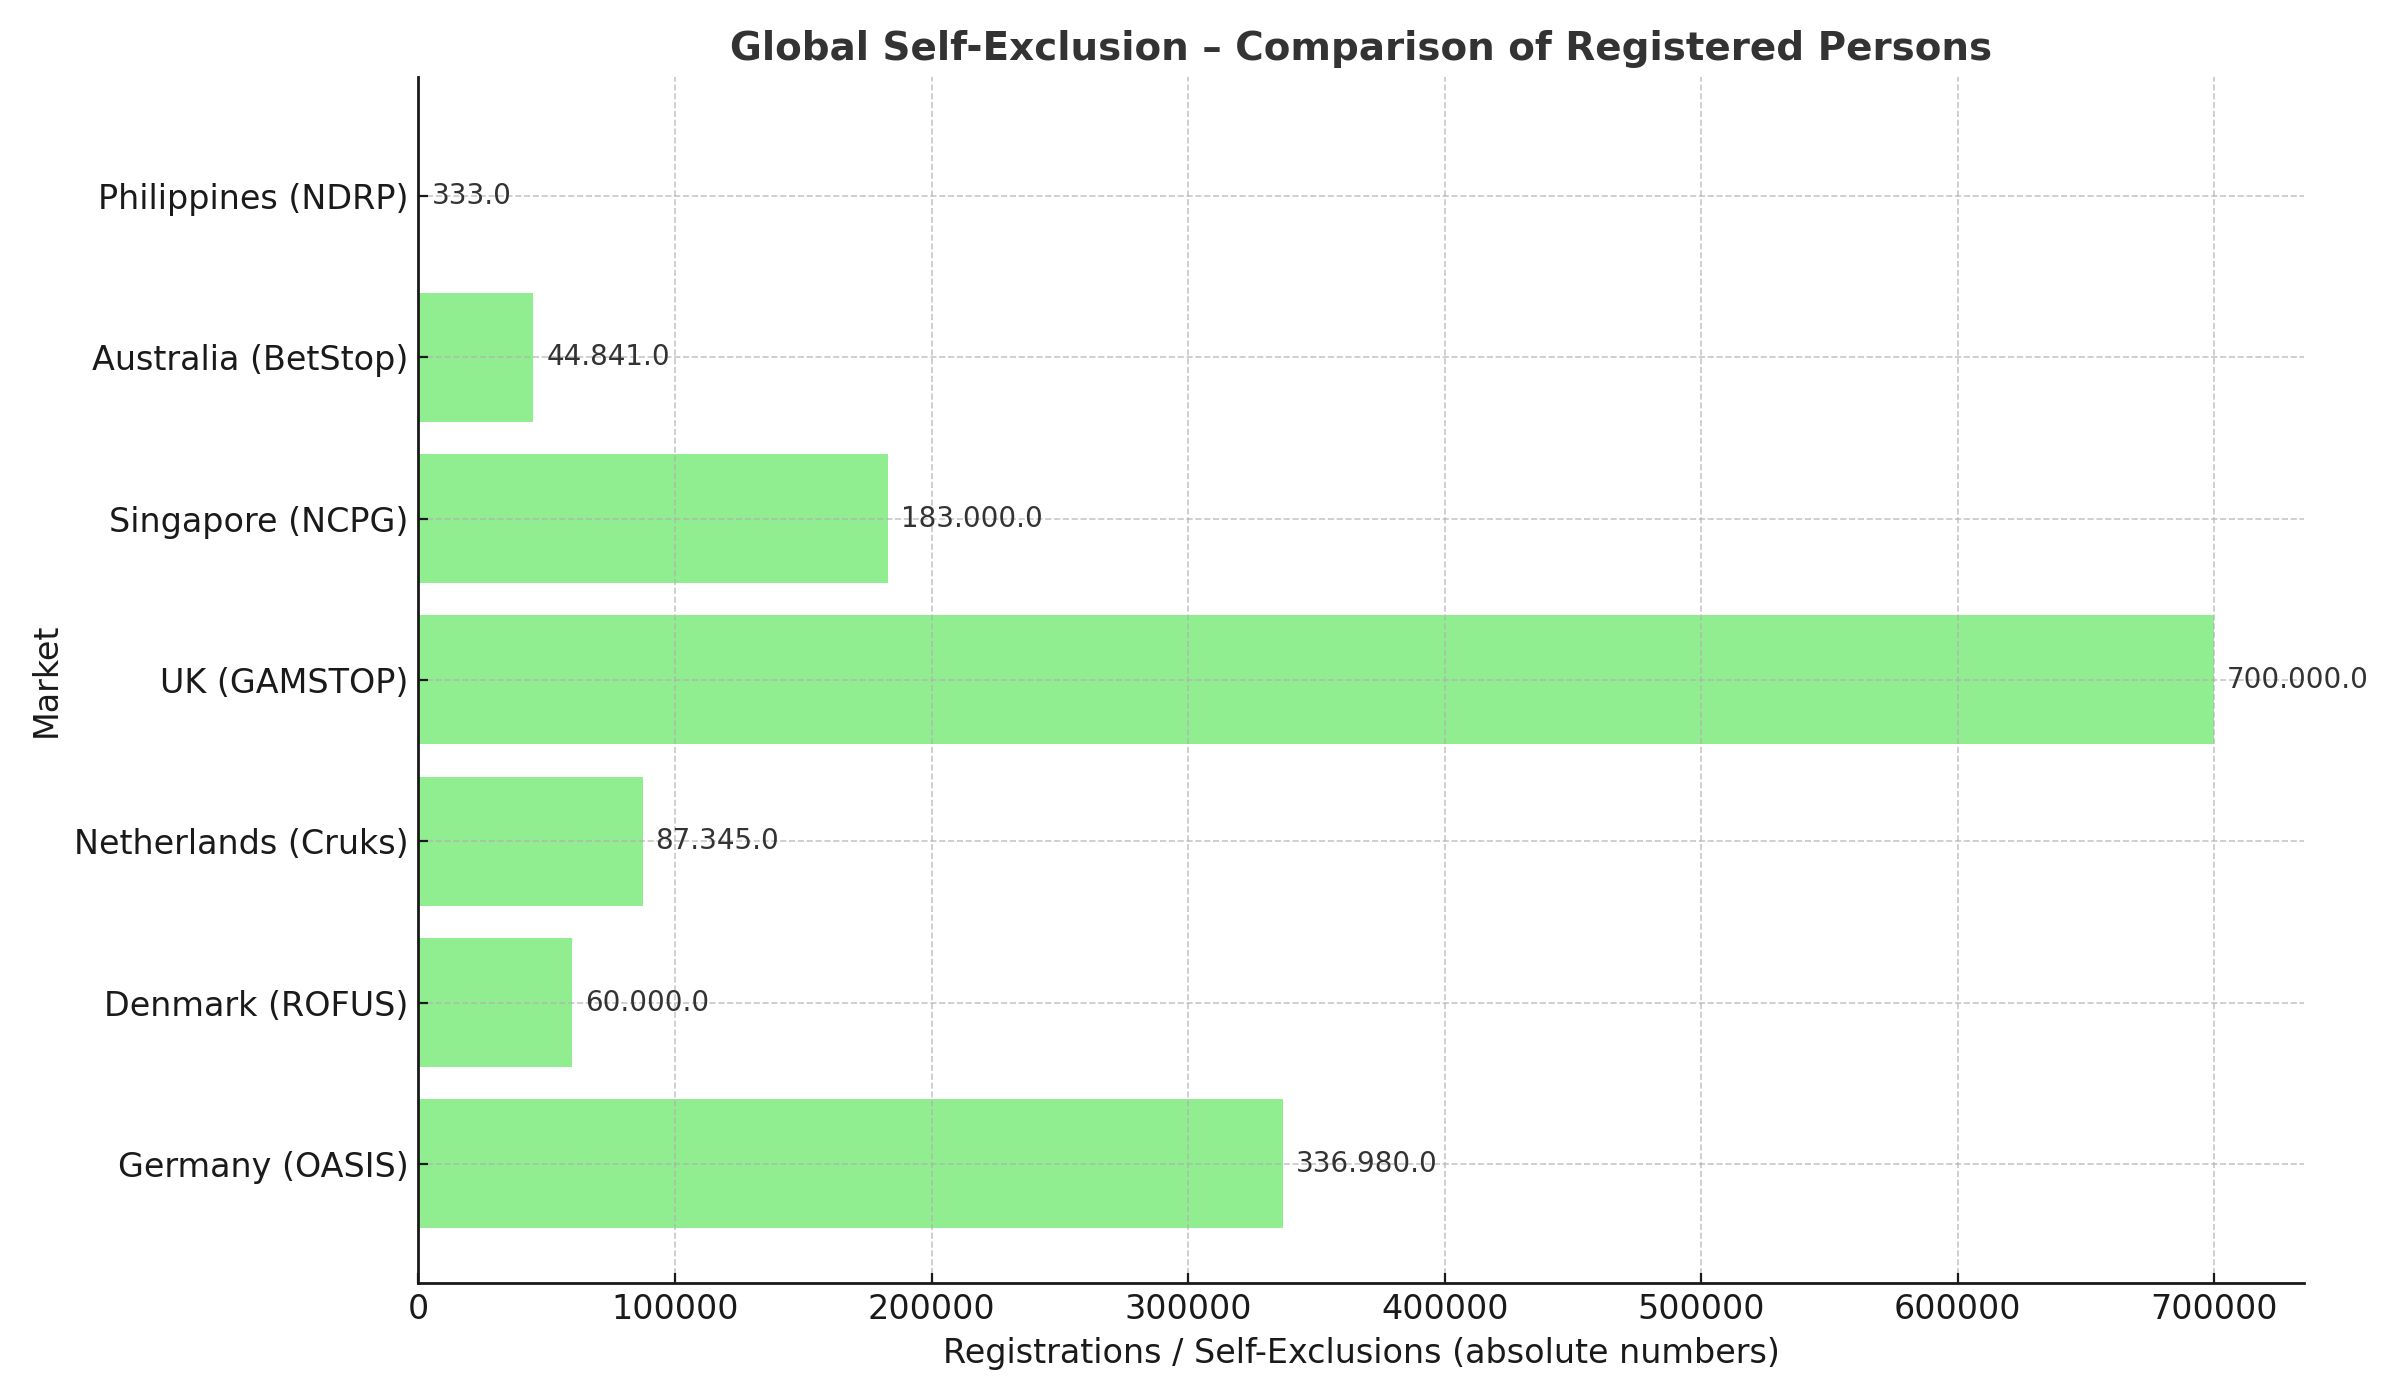Click the UK (GAMSTOP) axis label

click(x=284, y=681)
